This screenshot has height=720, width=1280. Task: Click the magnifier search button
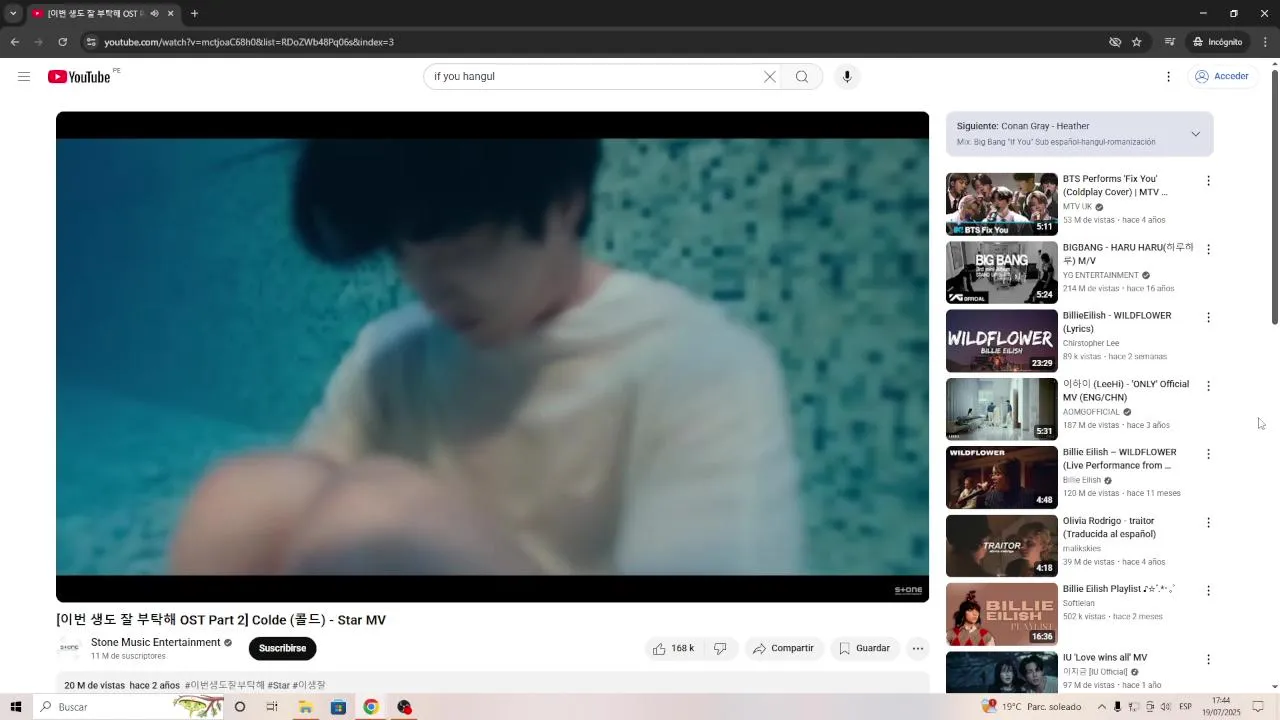tap(802, 77)
